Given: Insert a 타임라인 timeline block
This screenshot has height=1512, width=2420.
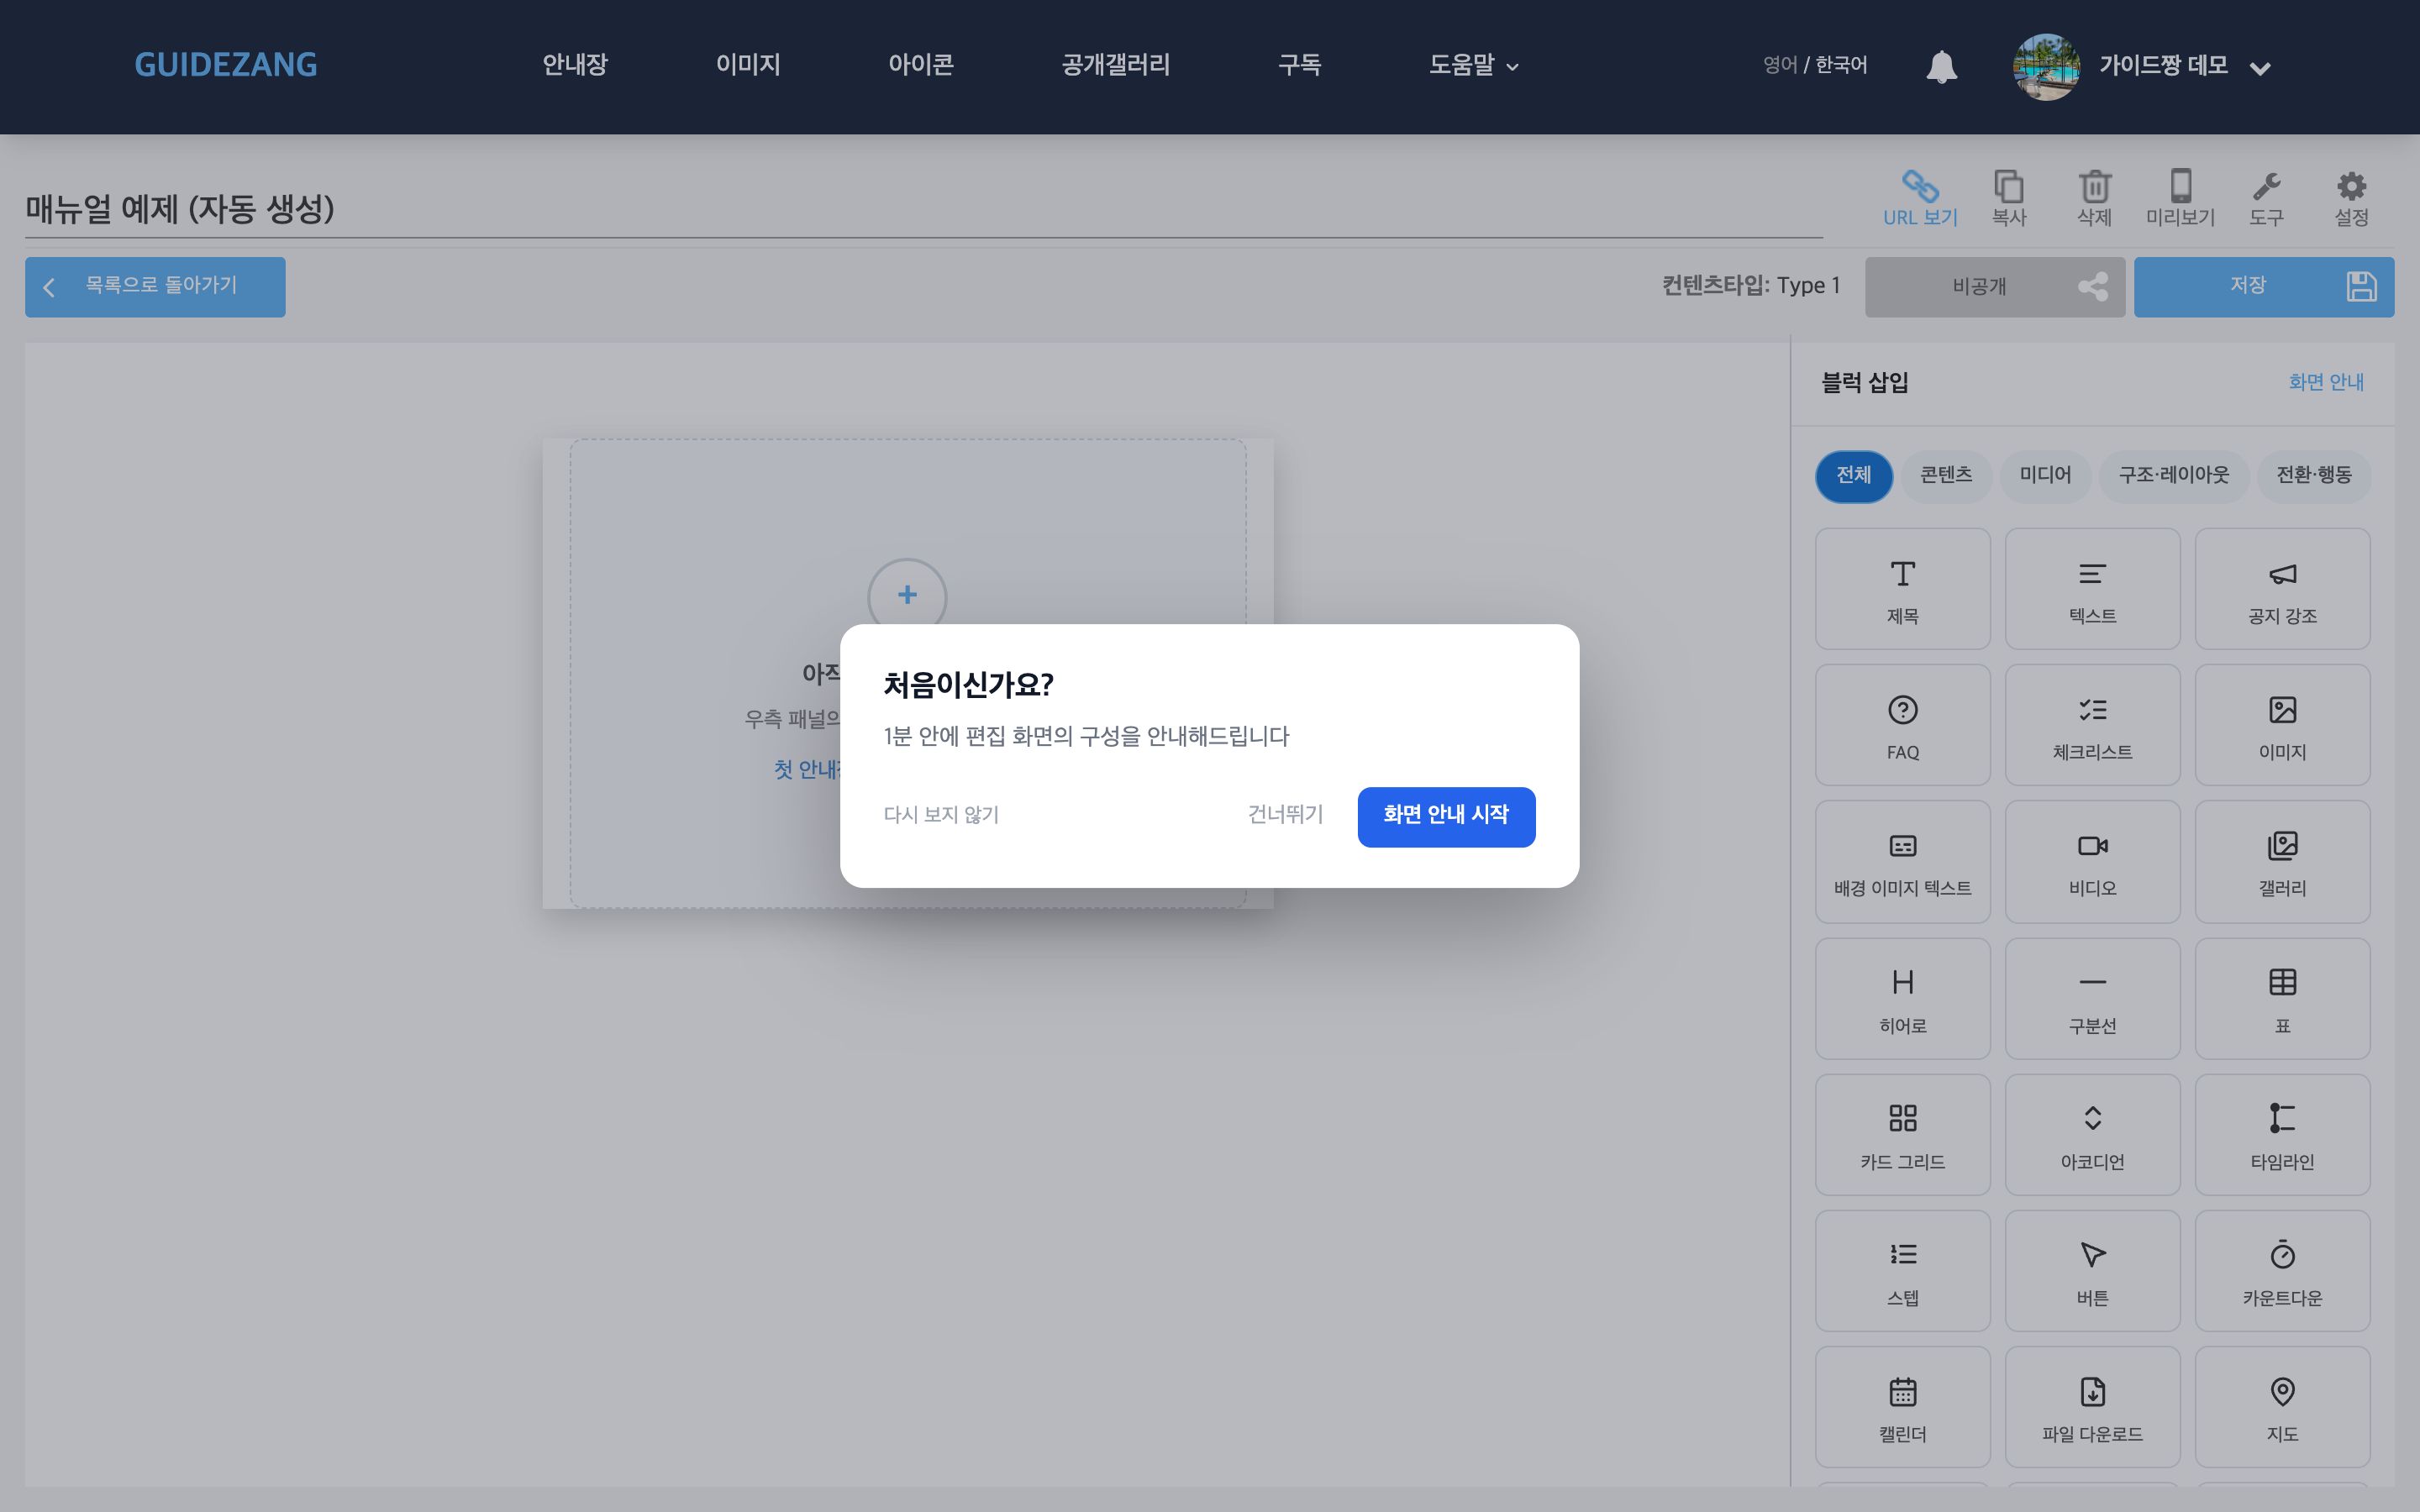Looking at the screenshot, I should point(2282,1134).
